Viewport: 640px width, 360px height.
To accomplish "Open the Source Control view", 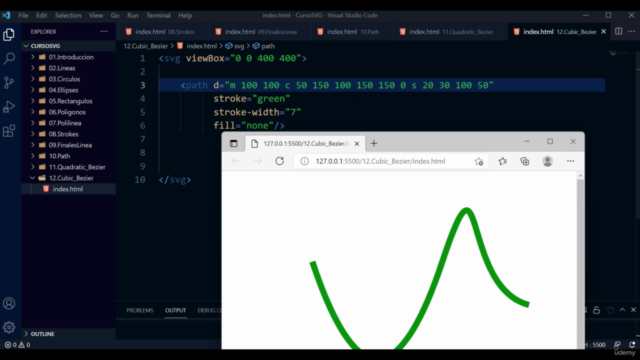I will pyautogui.click(x=9, y=83).
